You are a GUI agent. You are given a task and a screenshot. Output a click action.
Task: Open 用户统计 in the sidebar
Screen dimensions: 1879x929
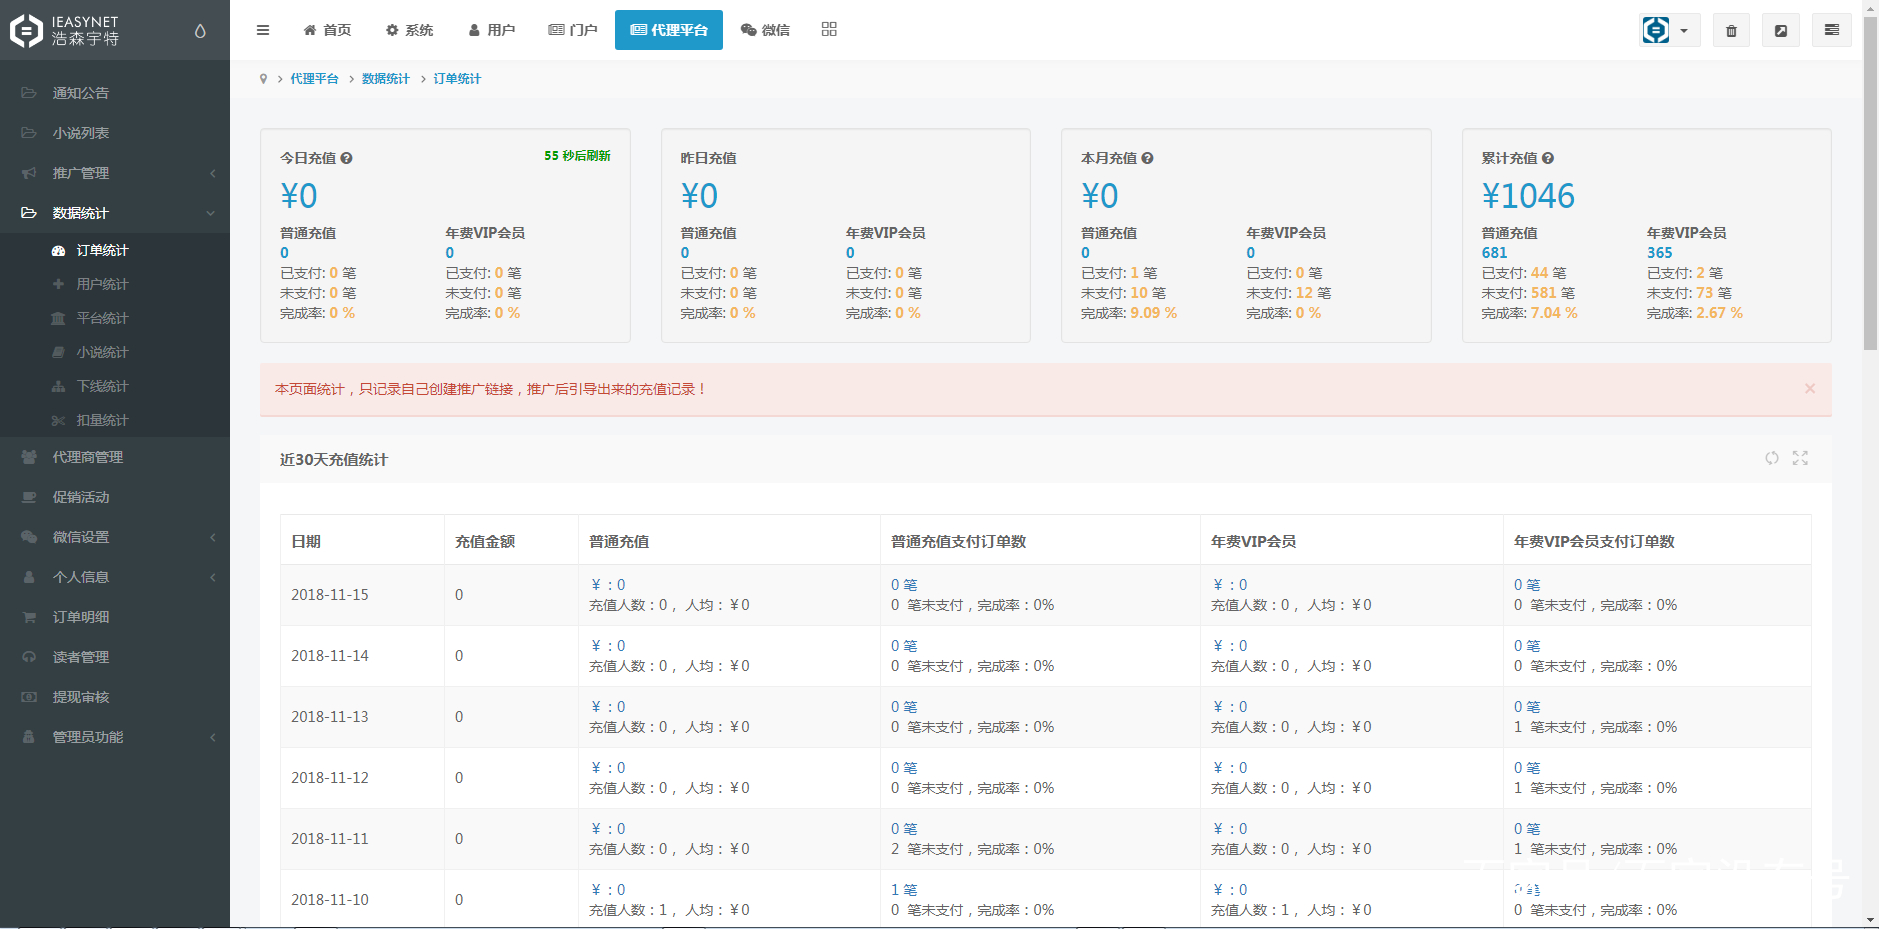click(x=102, y=284)
